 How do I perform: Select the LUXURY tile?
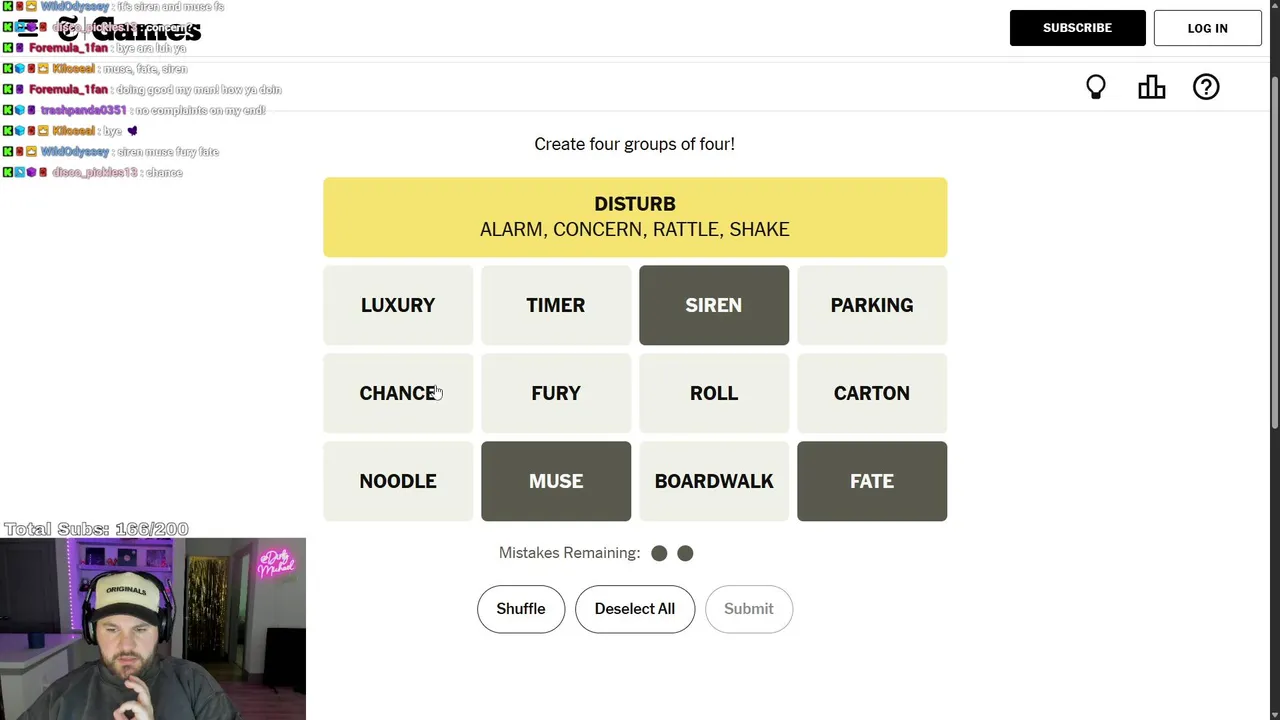[x=397, y=305]
